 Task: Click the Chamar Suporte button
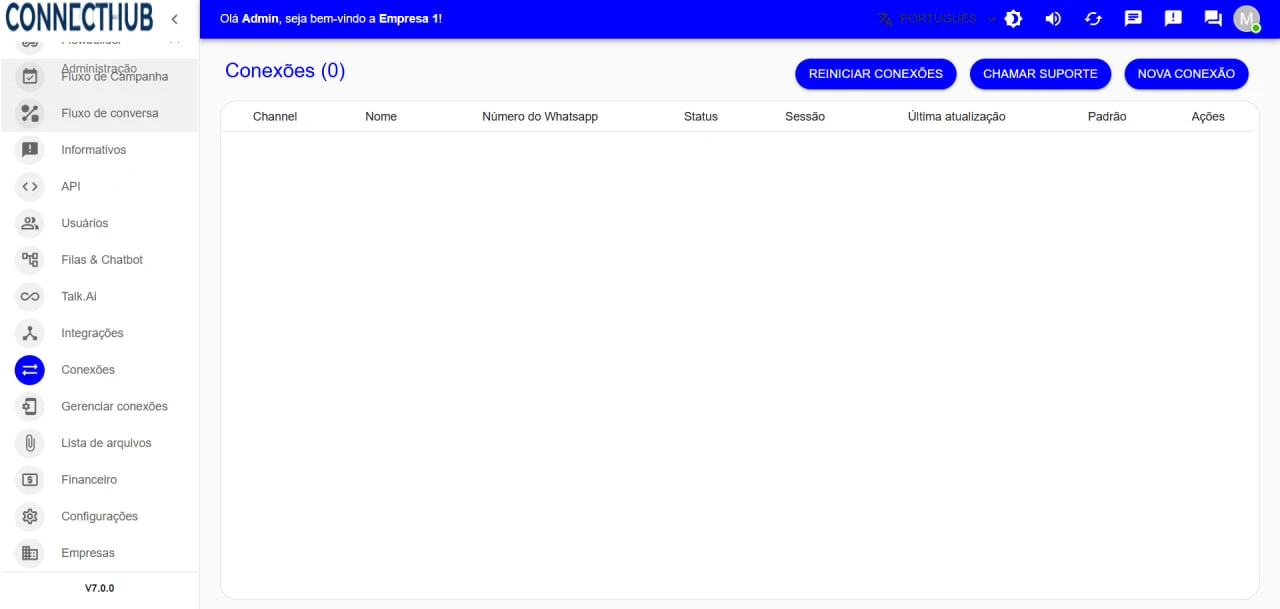click(1040, 74)
